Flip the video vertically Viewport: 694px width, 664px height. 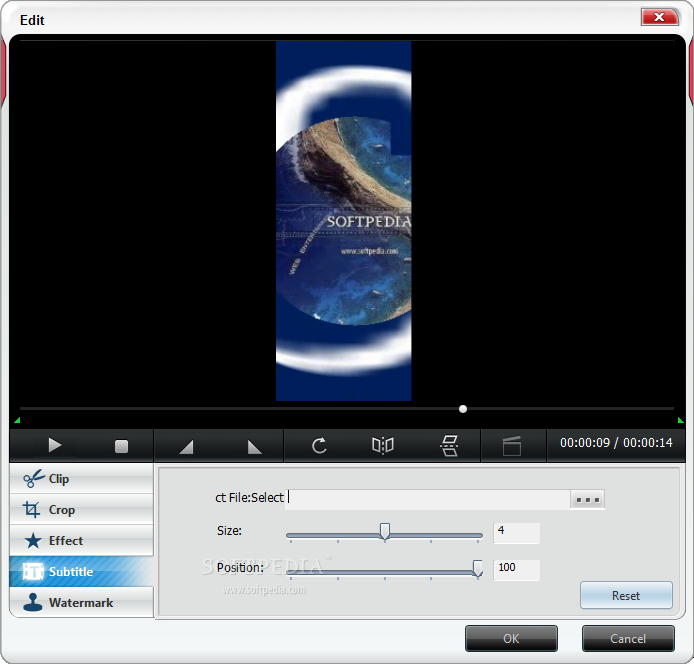point(449,445)
